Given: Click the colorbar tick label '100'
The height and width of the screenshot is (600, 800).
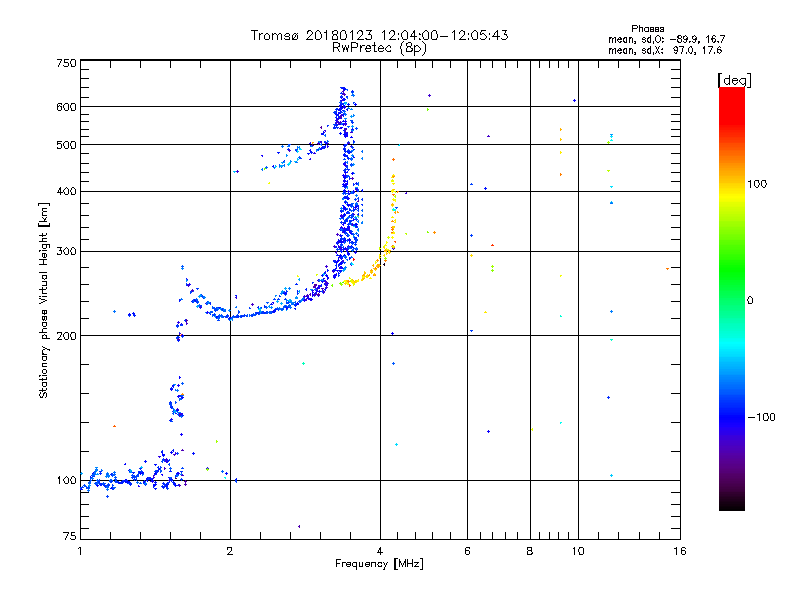Looking at the screenshot, I should pyautogui.click(x=757, y=184).
